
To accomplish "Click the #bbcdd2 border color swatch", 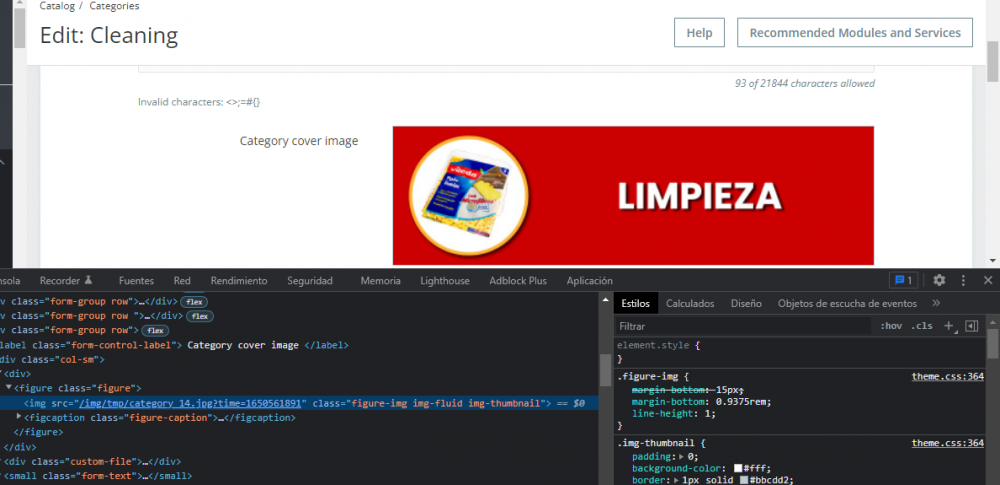I will [744, 480].
